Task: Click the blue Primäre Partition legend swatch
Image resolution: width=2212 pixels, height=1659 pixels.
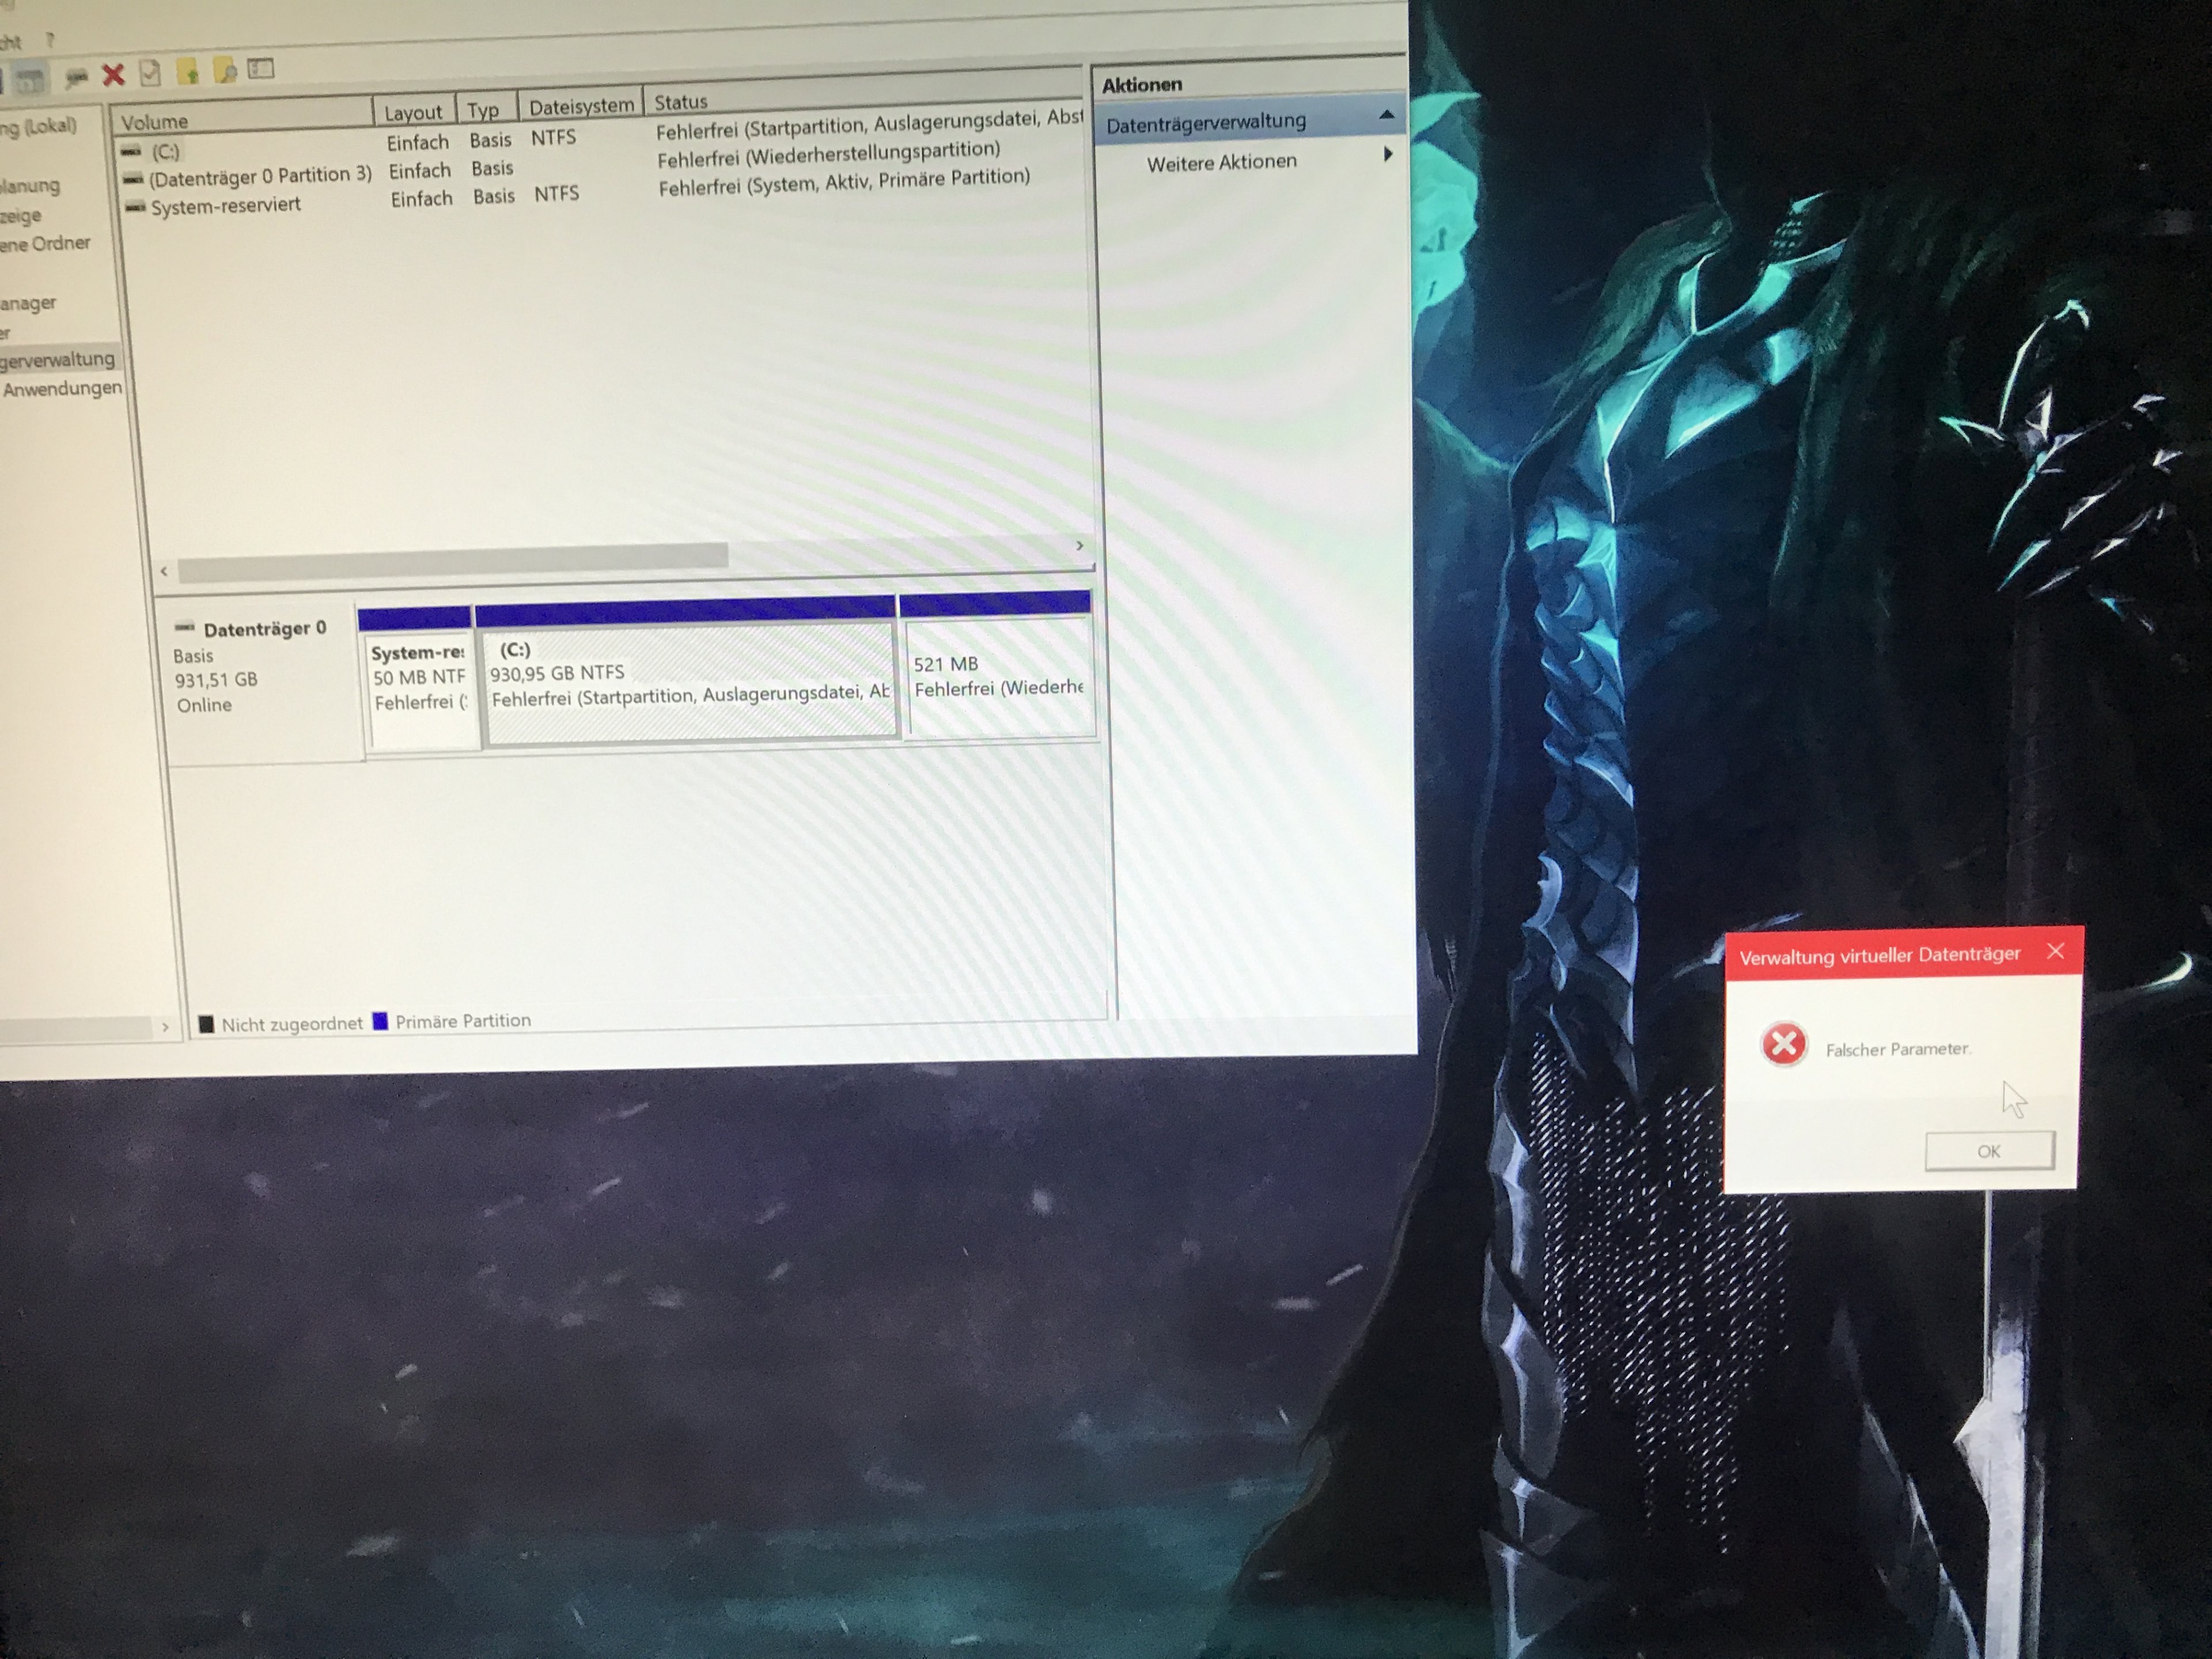Action: point(380,1021)
